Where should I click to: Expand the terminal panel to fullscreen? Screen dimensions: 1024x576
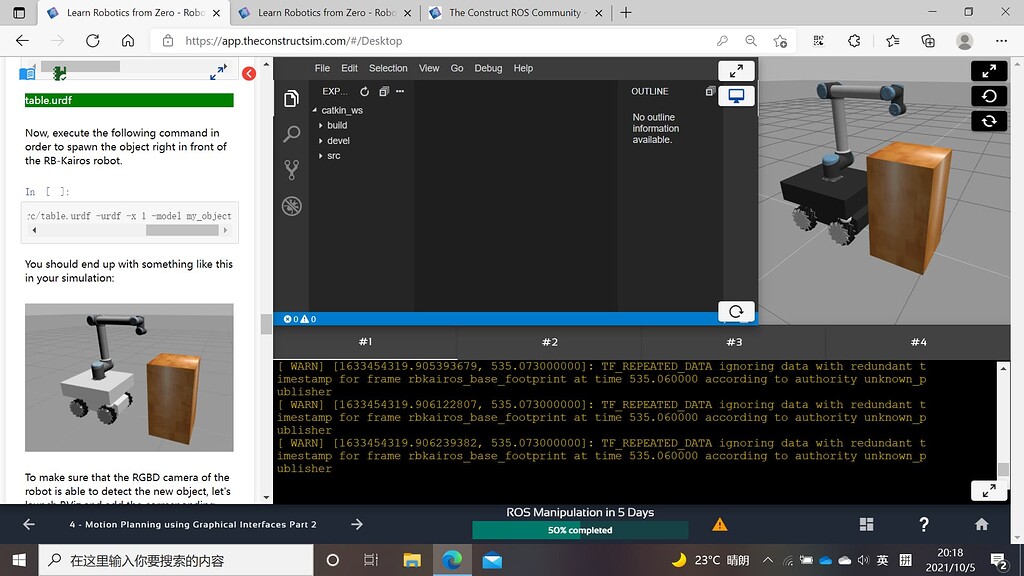coord(989,490)
